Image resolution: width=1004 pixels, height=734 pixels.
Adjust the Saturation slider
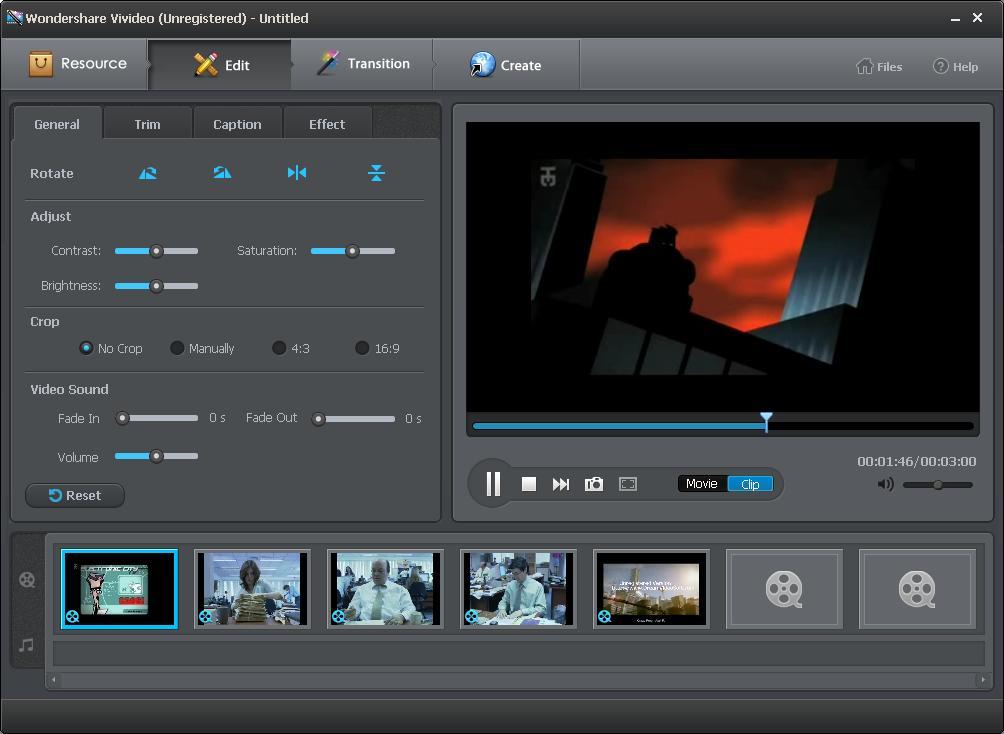click(x=352, y=251)
